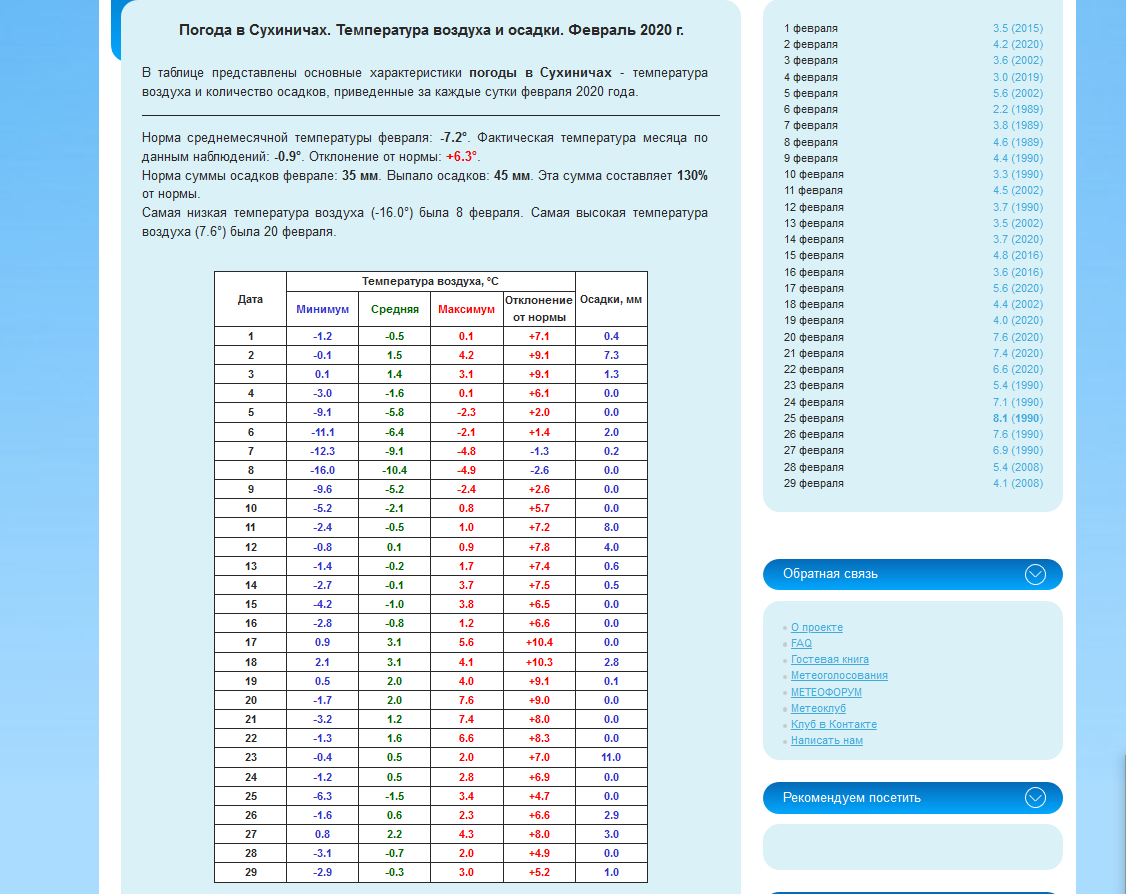
Task: Open the 3.5 (2015) record for 1 февраля
Action: pos(1017,28)
